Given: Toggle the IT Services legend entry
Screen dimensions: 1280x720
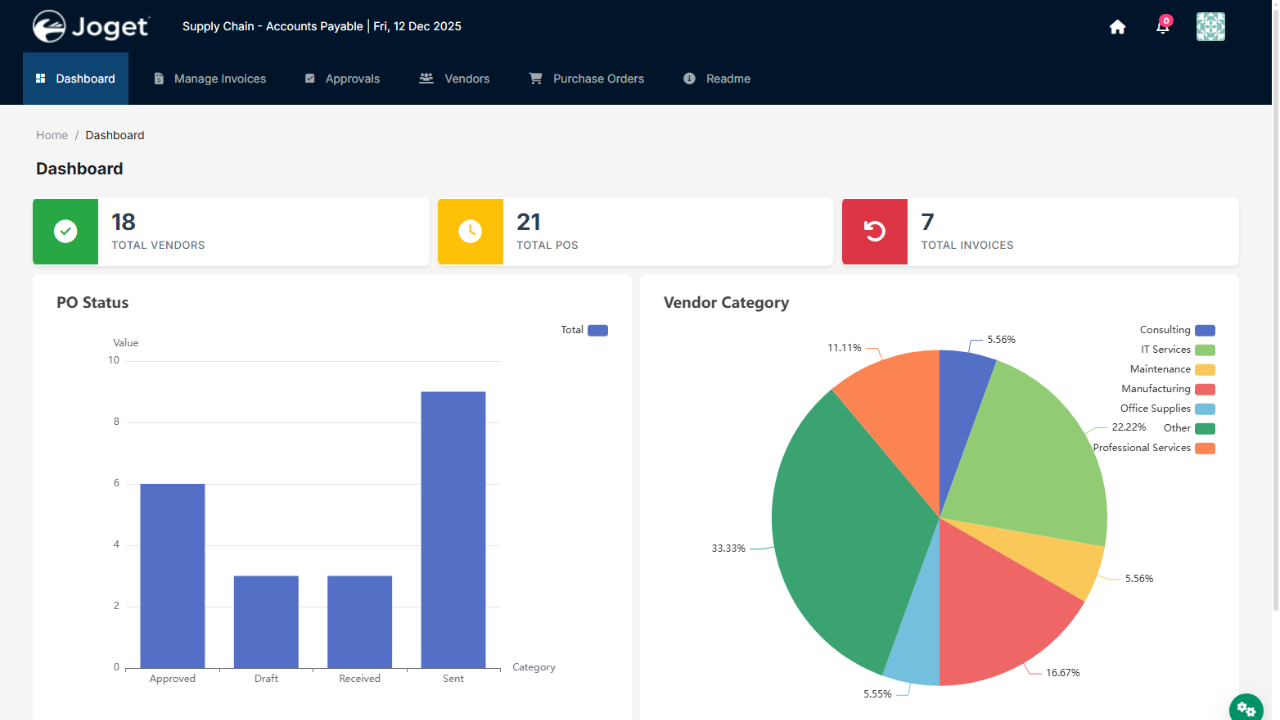Looking at the screenshot, I should 1177,350.
